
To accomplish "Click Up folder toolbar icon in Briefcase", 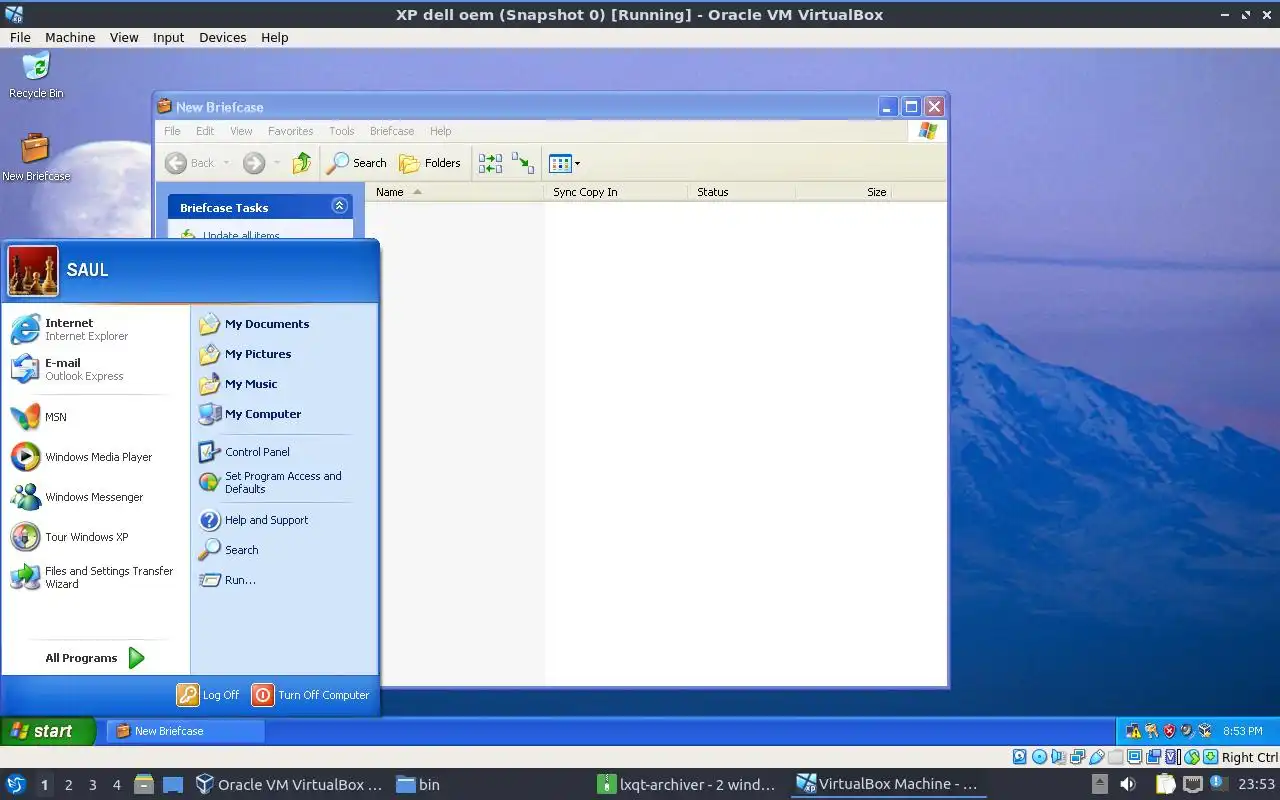I will pyautogui.click(x=301, y=163).
